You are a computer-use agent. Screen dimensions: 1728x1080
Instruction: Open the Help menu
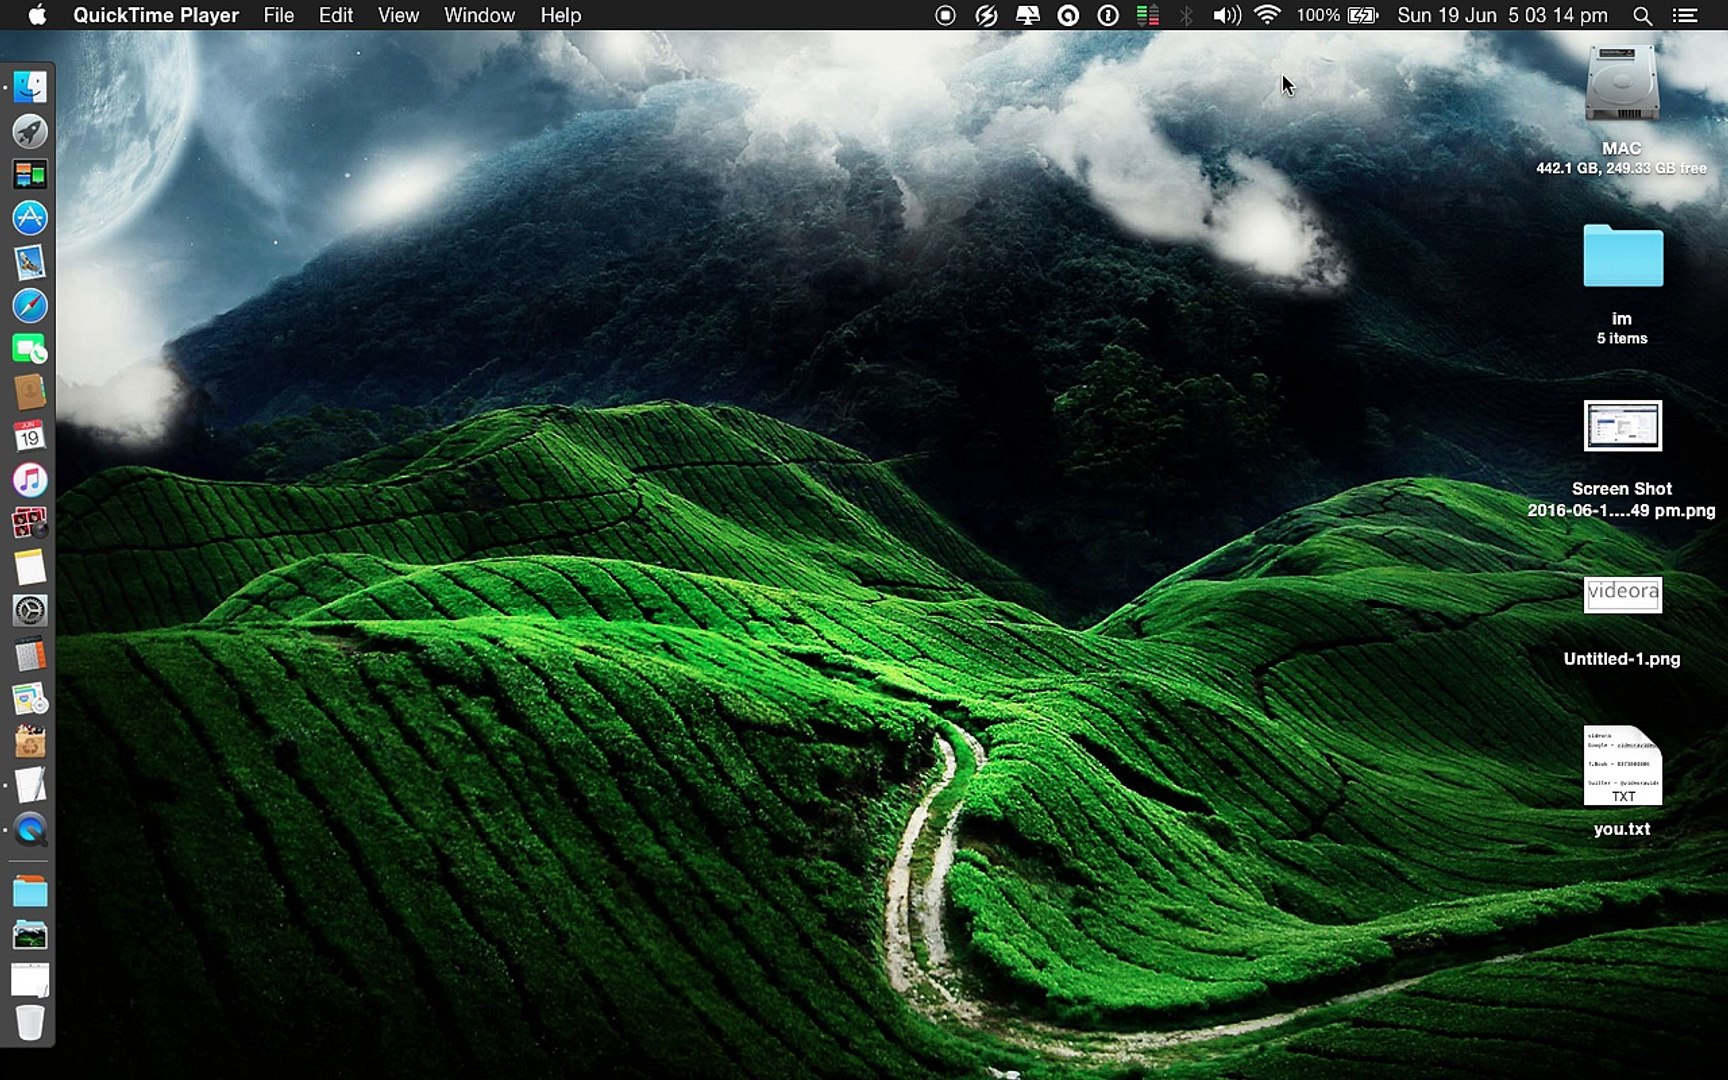pyautogui.click(x=561, y=15)
